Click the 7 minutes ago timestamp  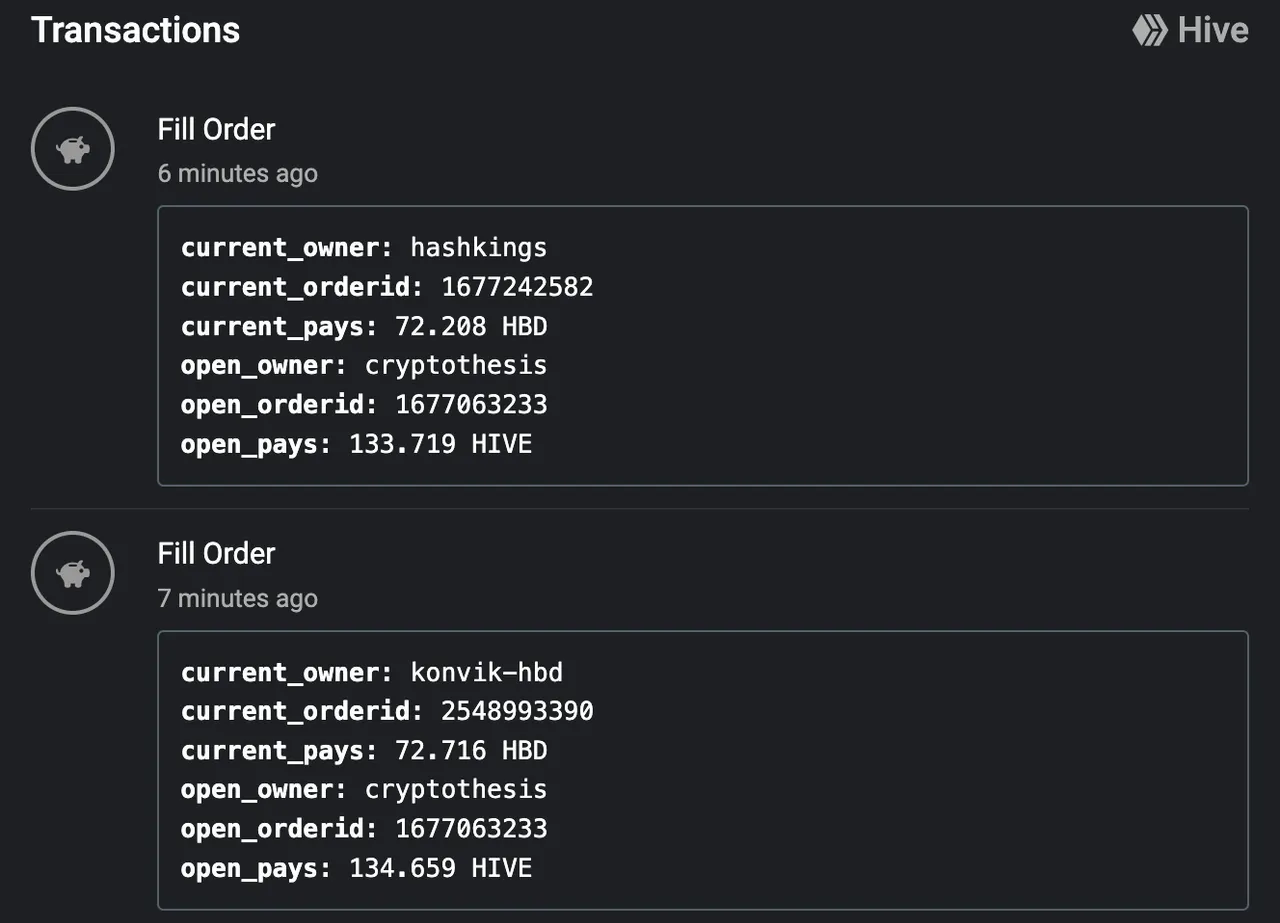(x=238, y=598)
